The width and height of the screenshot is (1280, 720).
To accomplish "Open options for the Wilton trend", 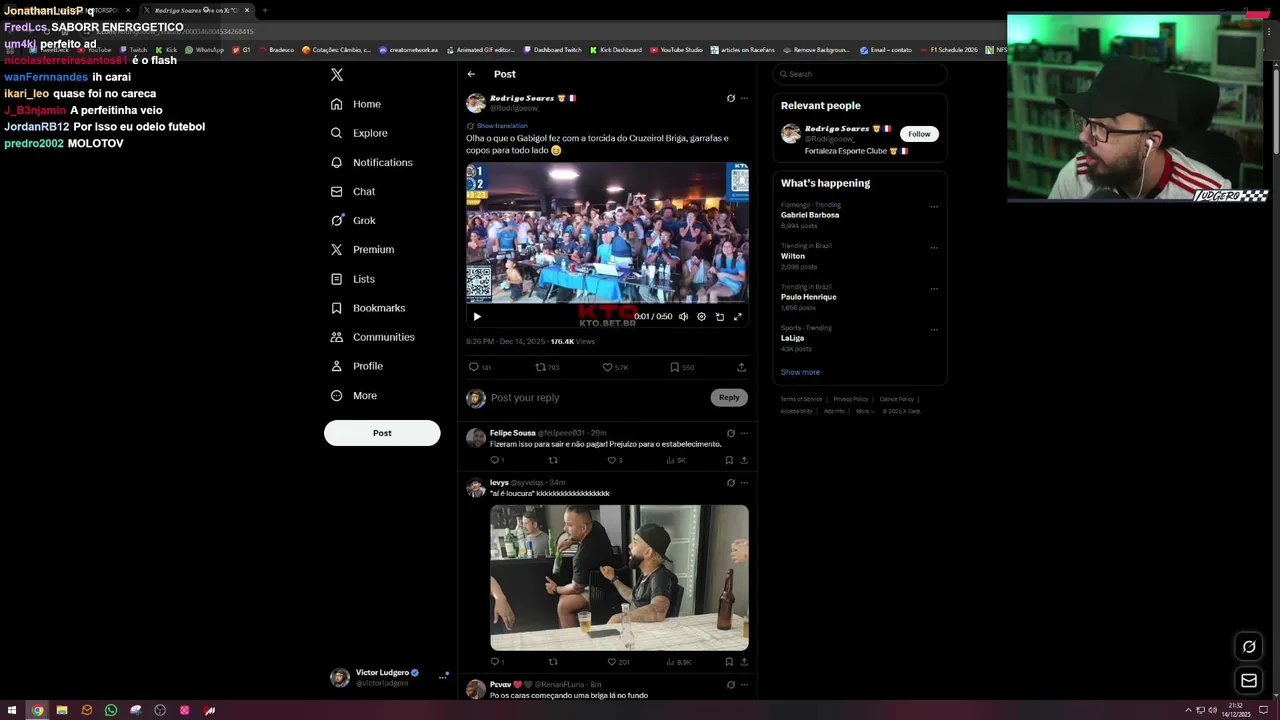I will coord(934,248).
